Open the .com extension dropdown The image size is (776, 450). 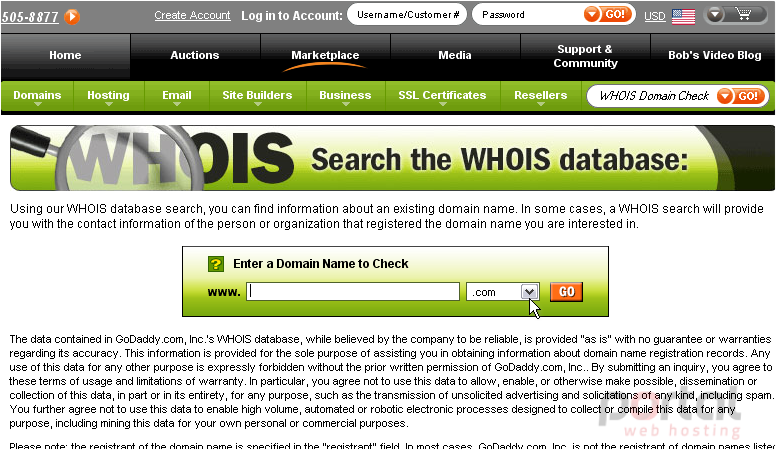530,292
